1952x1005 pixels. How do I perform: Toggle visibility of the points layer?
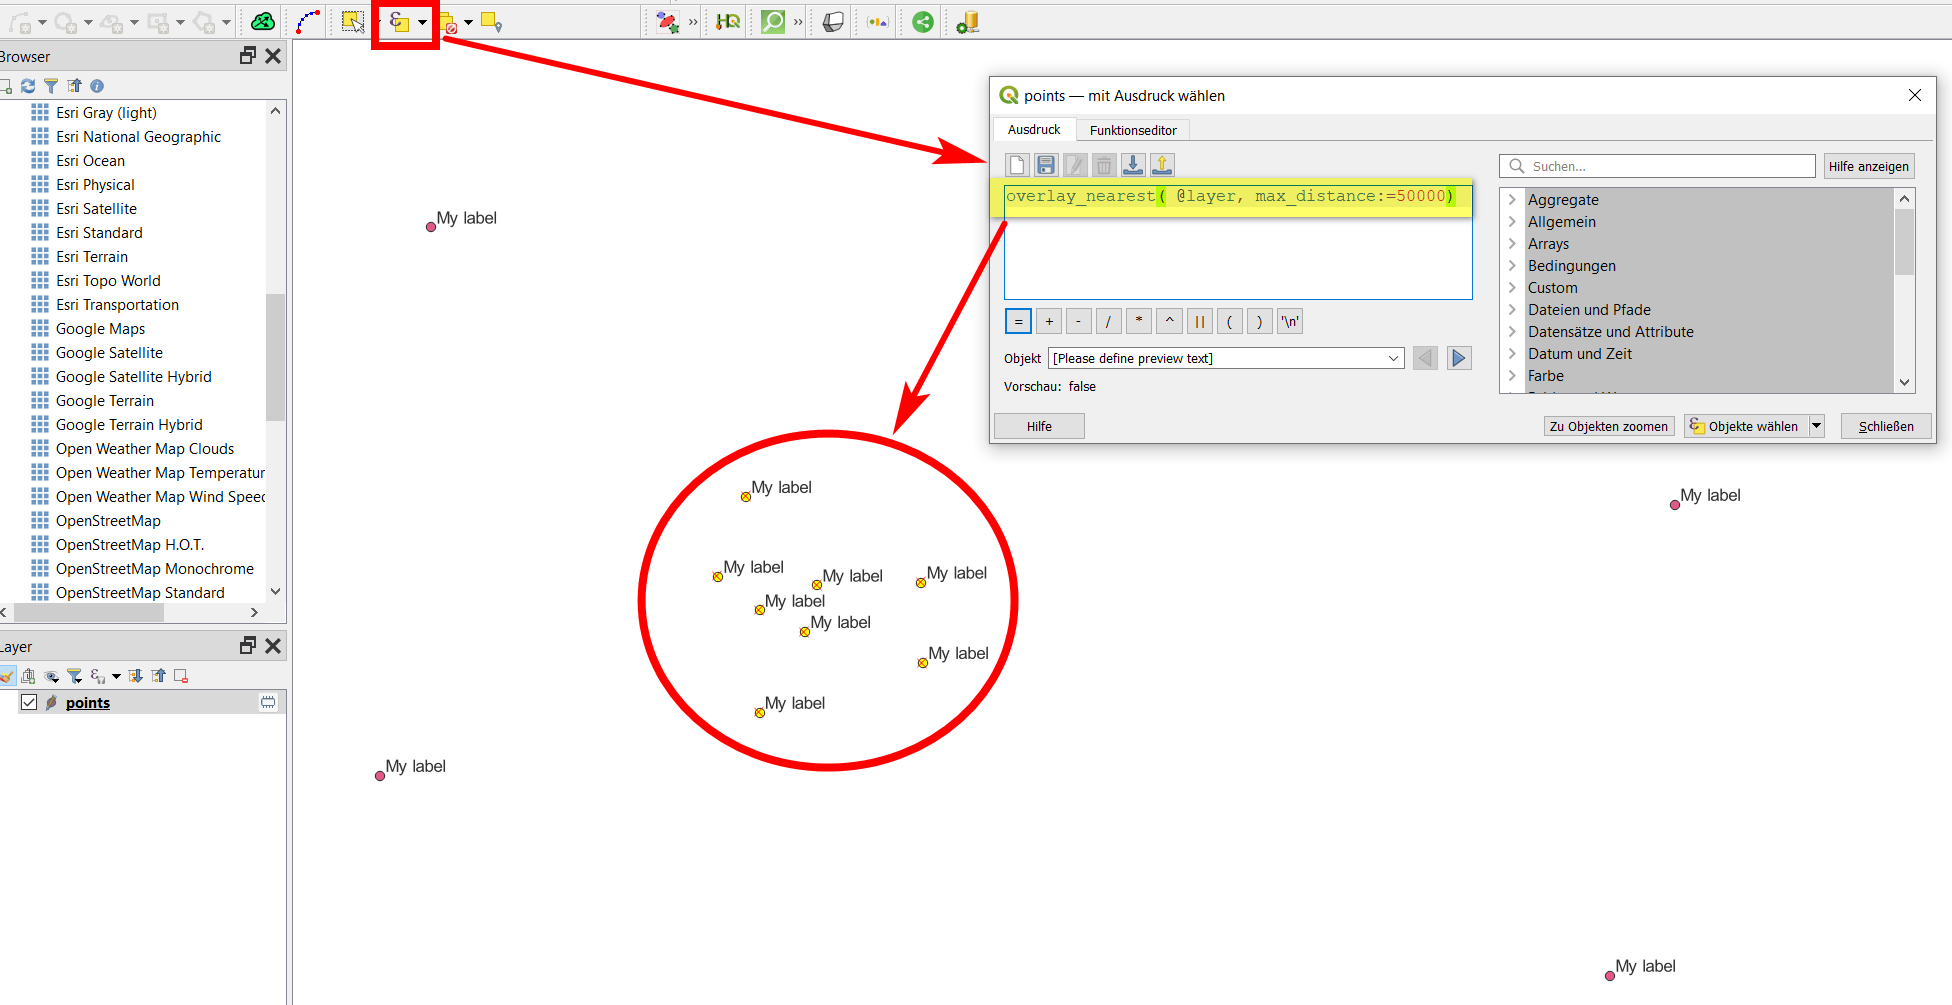[x=29, y=702]
